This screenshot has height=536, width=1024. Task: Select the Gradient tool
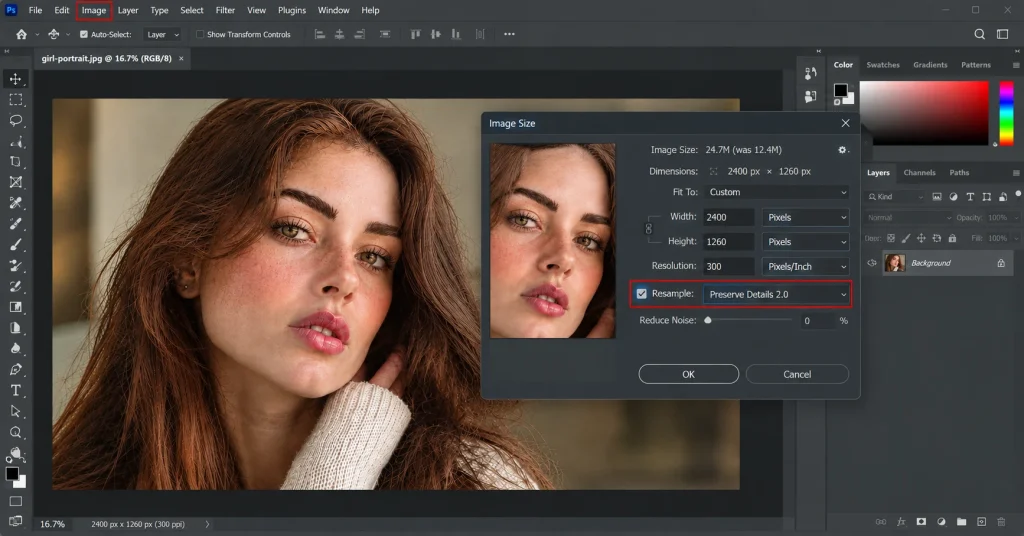point(15,307)
